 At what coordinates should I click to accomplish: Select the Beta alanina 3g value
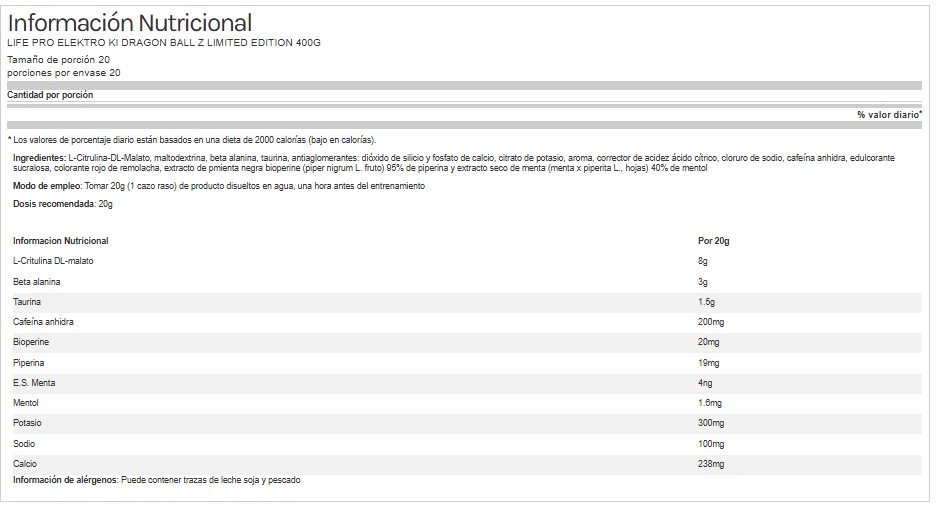point(703,282)
